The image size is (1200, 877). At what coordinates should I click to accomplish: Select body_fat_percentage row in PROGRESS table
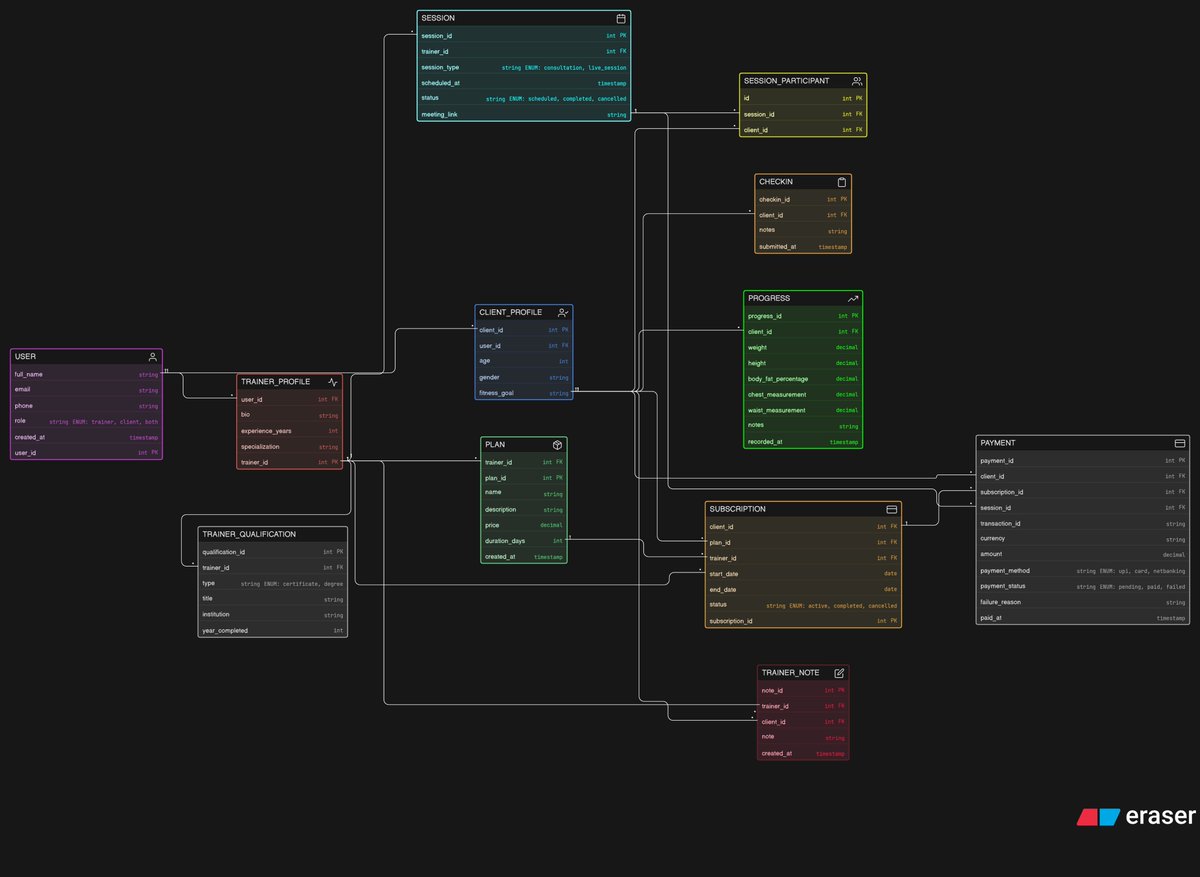click(x=803, y=379)
